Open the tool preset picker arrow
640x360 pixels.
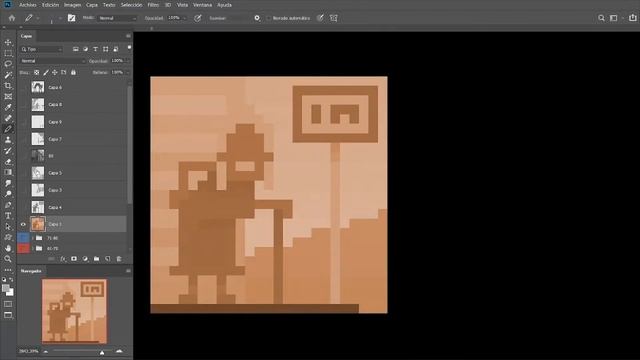click(38, 18)
